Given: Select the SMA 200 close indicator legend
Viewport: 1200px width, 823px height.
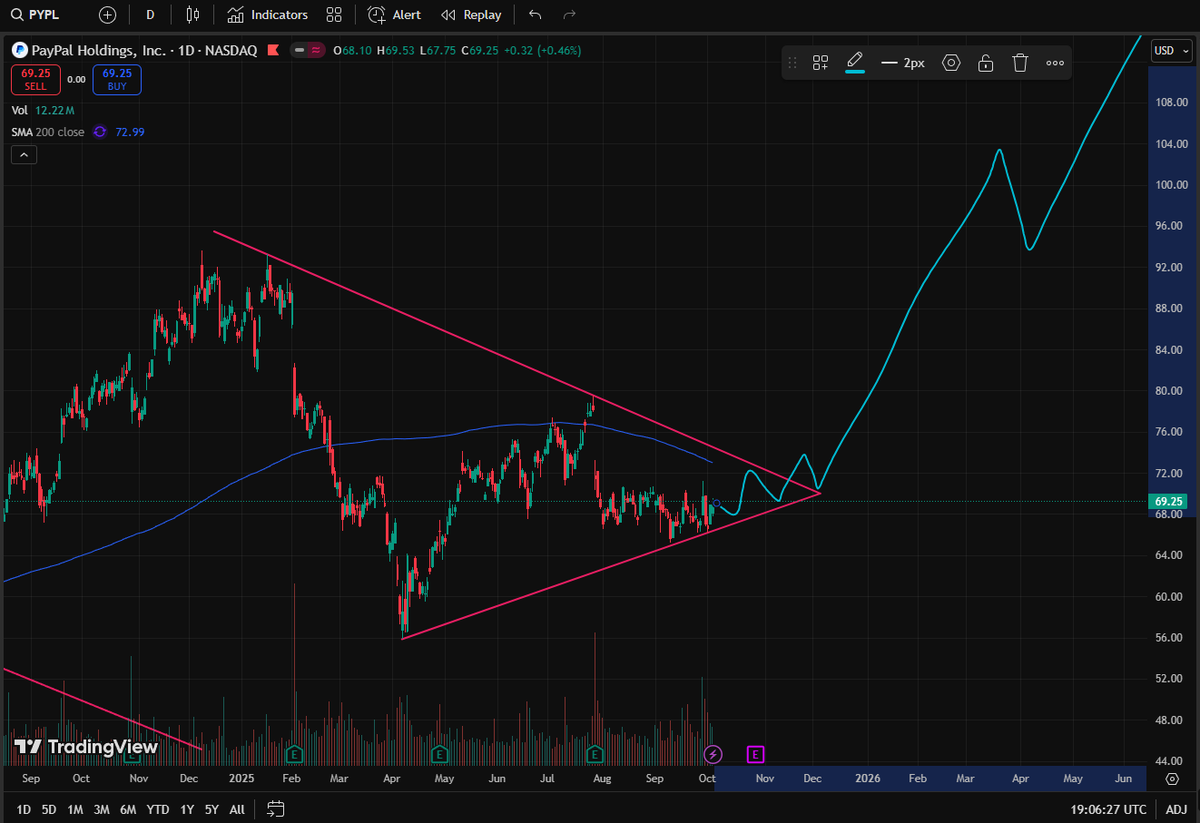Looking at the screenshot, I should pos(49,132).
